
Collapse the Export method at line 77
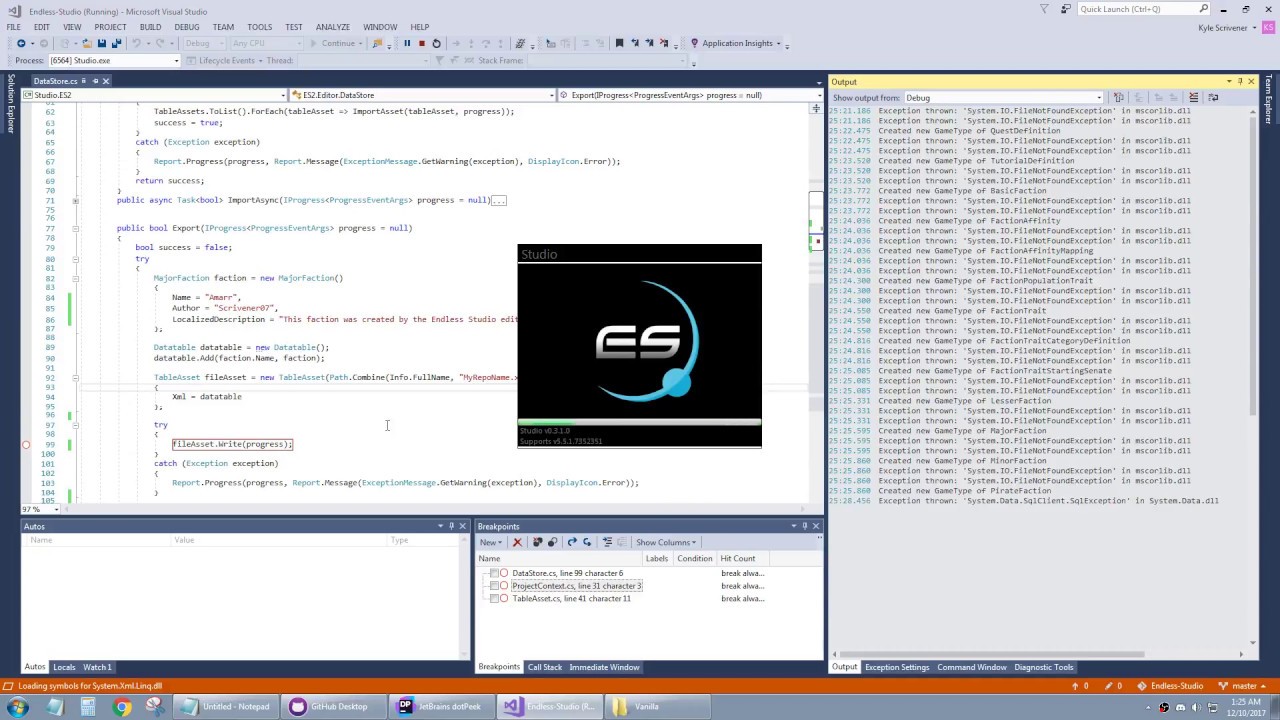pyautogui.click(x=75, y=228)
